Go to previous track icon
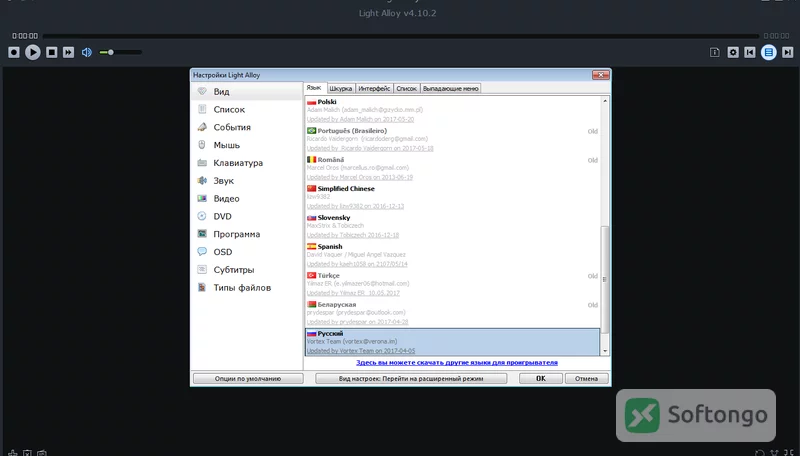This screenshot has width=800, height=456. (x=750, y=52)
